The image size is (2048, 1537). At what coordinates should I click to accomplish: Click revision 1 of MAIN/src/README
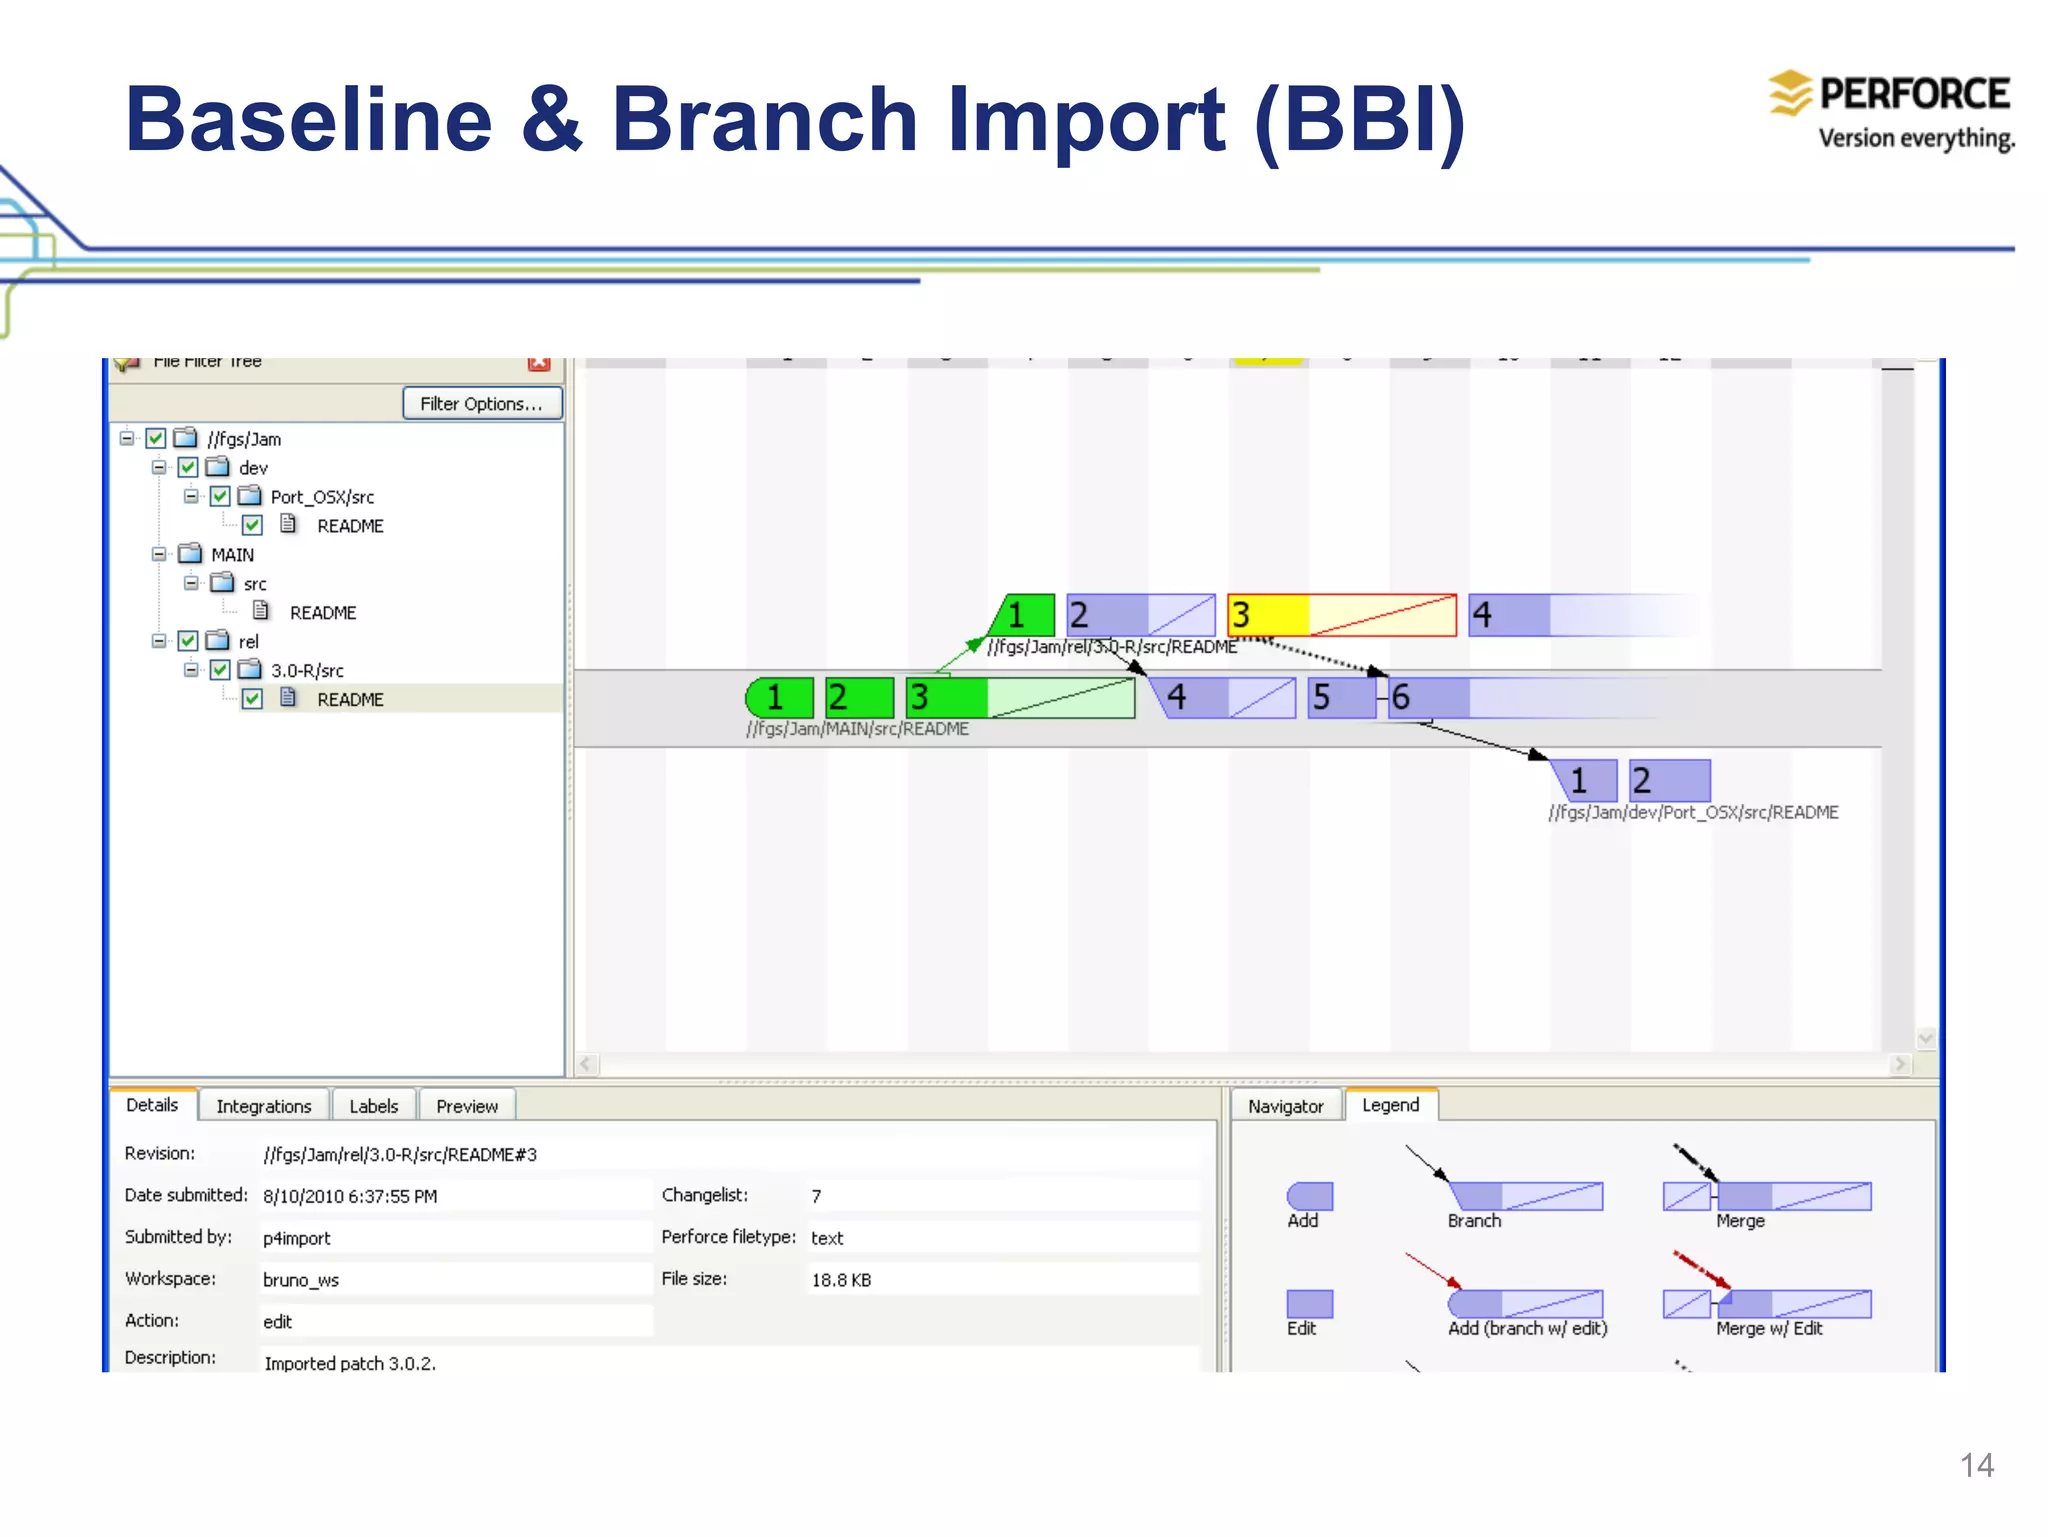coord(780,697)
